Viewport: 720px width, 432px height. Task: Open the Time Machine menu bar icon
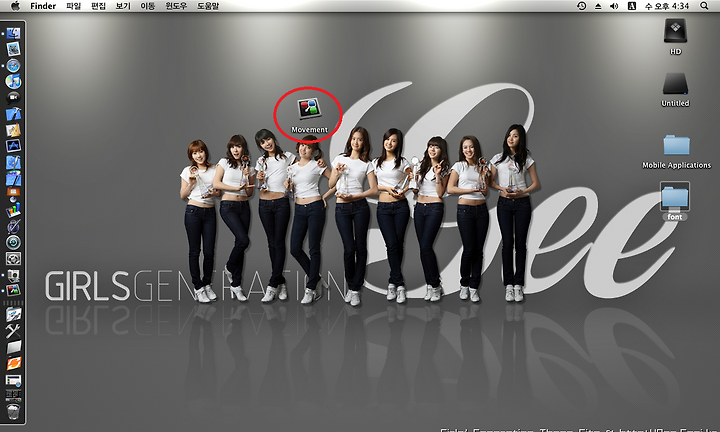(581, 6)
